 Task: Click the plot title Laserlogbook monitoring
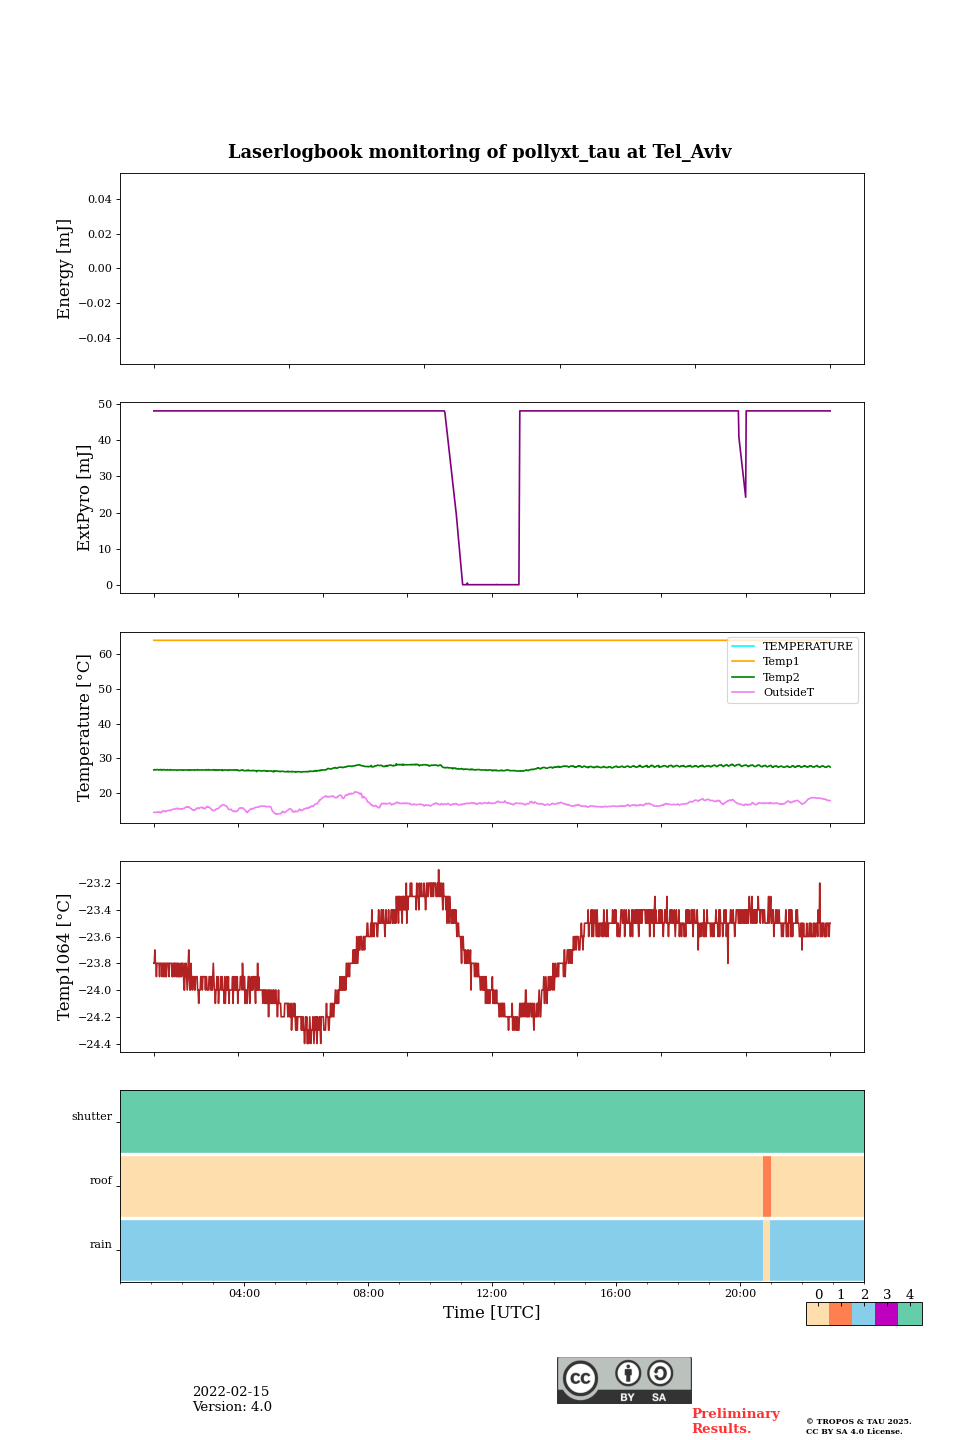click(479, 152)
